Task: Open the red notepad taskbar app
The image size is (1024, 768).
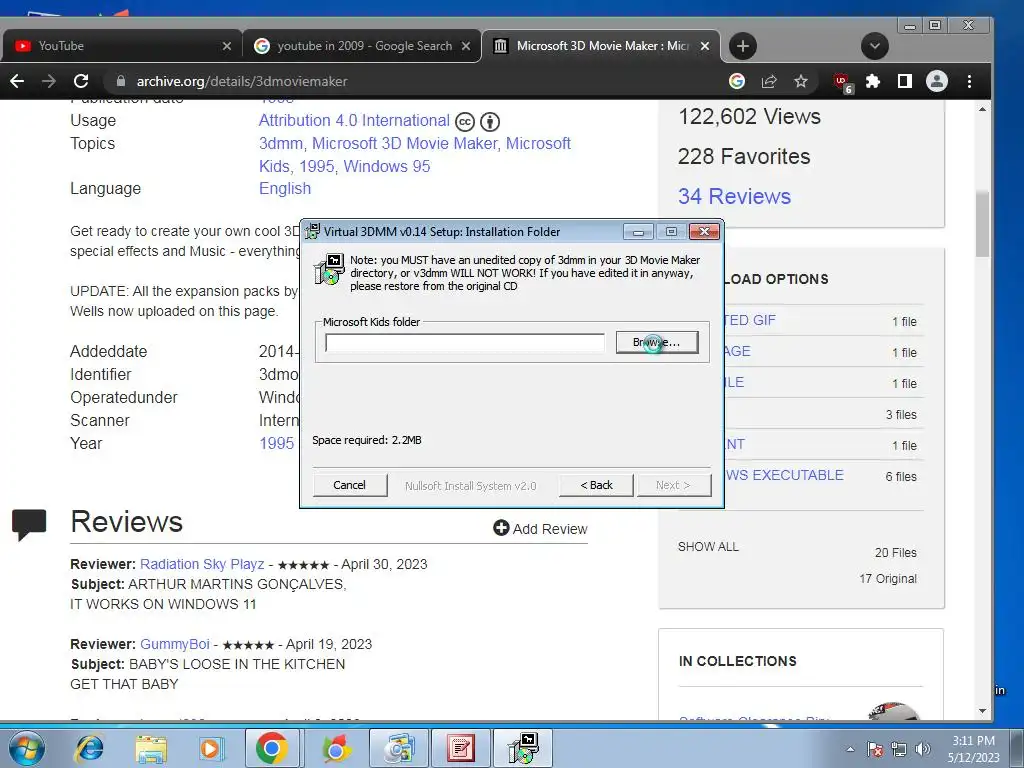Action: (x=460, y=748)
